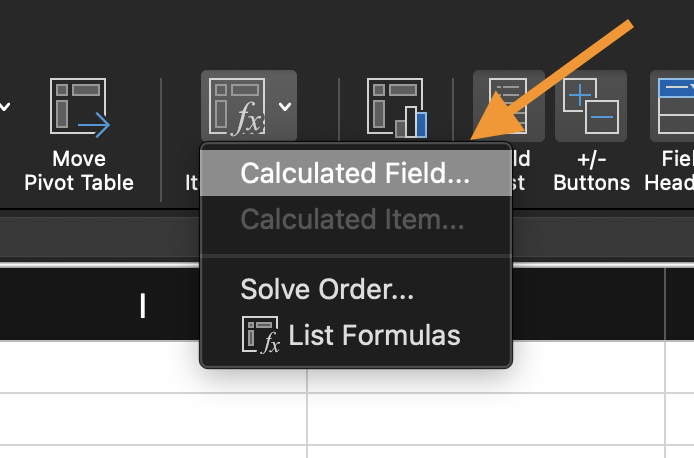Click the List Formulas menu text
This screenshot has height=458, width=694.
point(375,336)
